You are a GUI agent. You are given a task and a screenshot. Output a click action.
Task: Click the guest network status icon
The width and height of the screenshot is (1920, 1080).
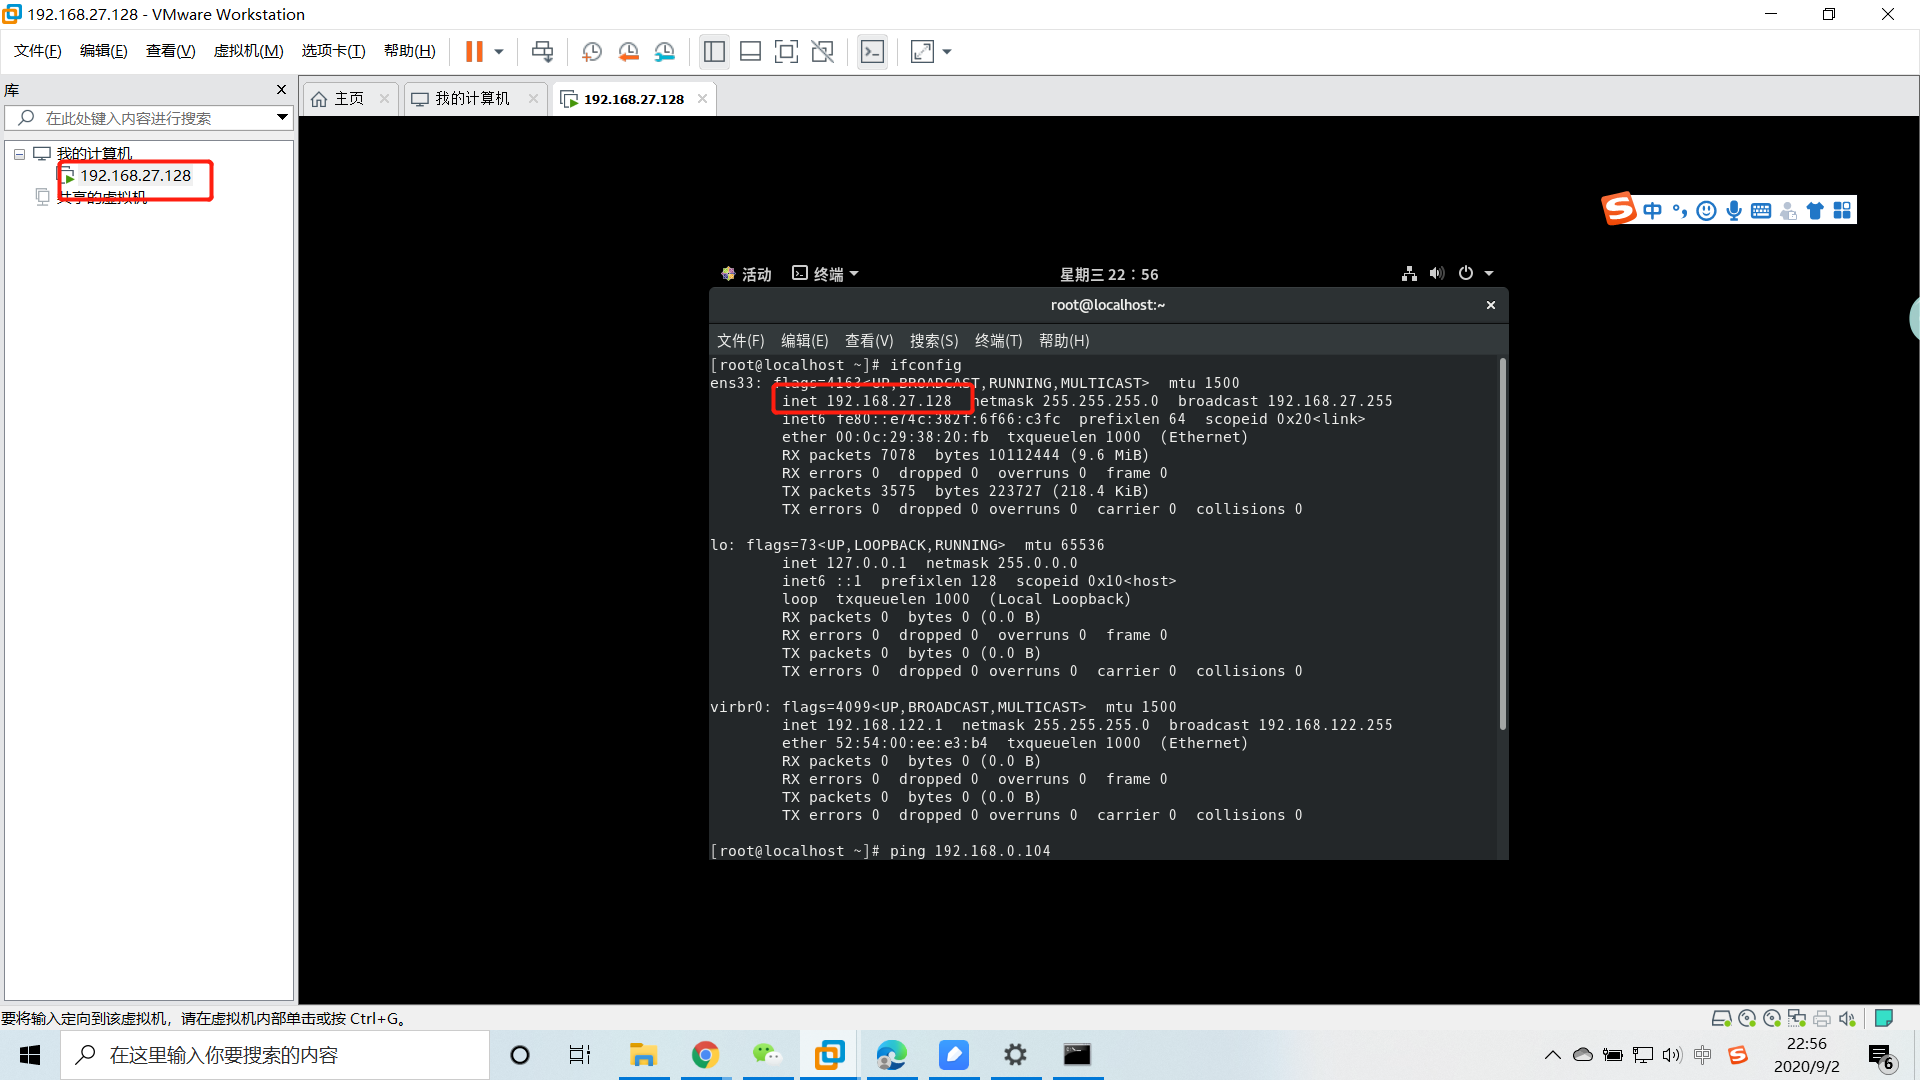1409,273
